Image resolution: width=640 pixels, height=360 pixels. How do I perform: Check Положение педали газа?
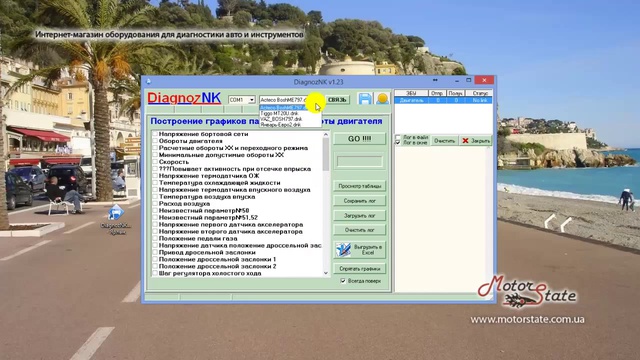click(x=155, y=238)
